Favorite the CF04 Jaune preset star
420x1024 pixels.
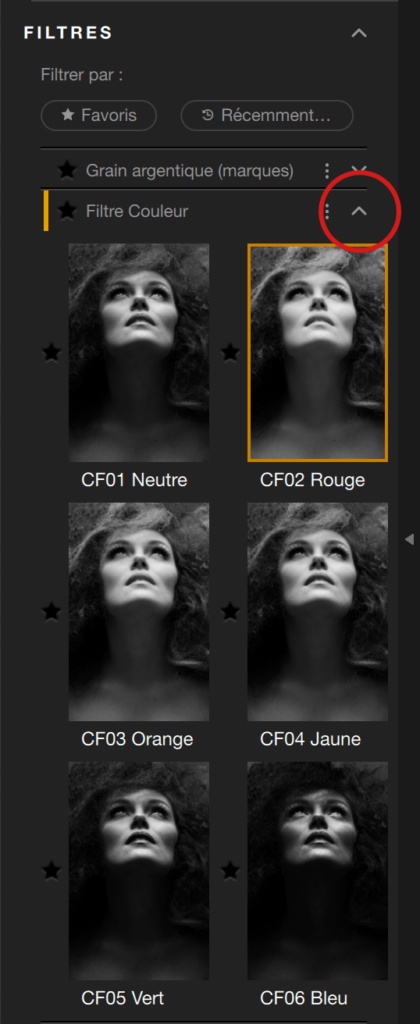coord(230,611)
